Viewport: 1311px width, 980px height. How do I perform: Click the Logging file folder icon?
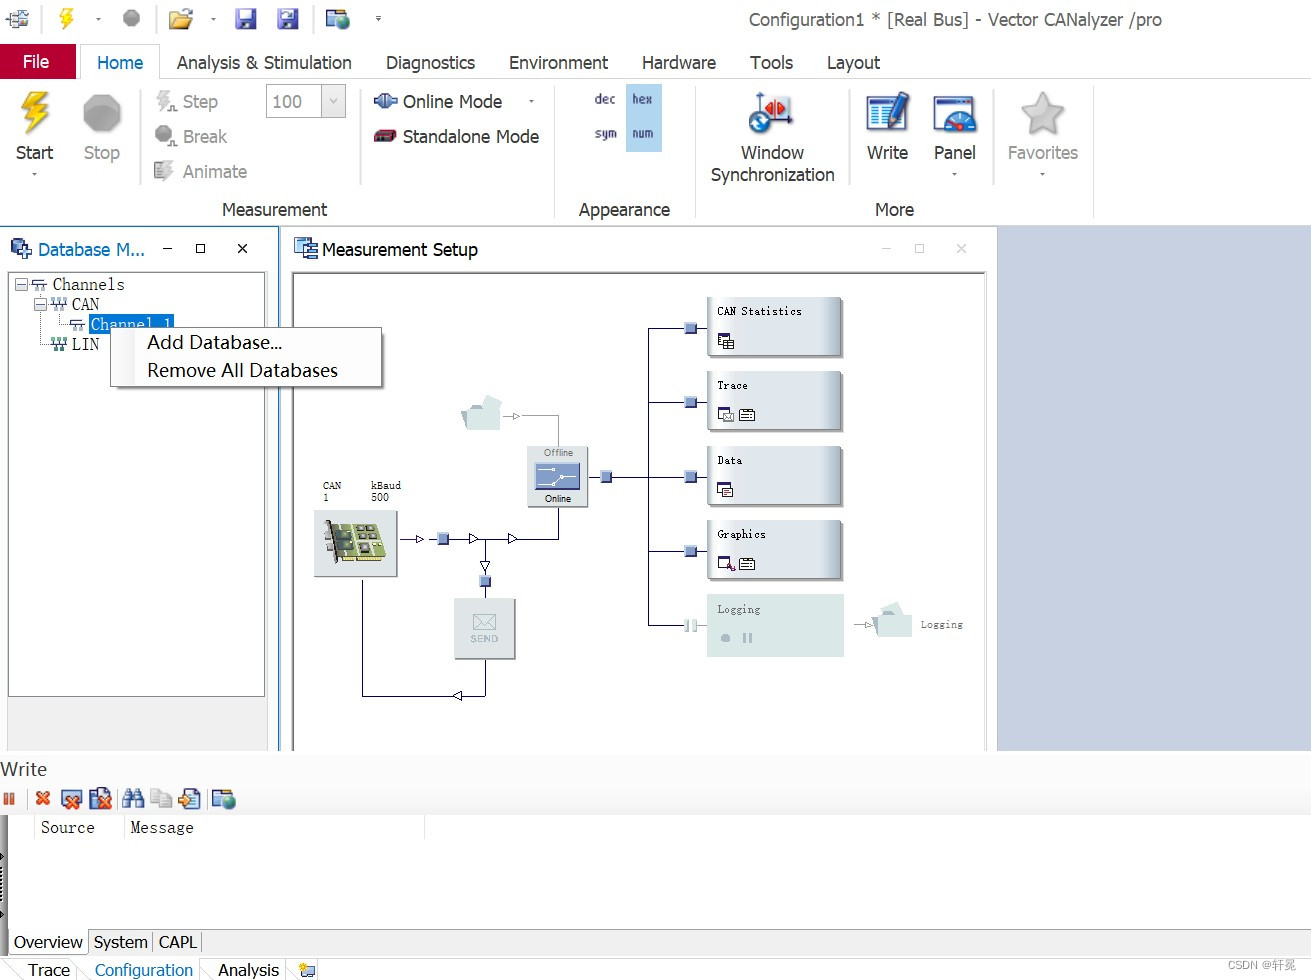point(893,620)
